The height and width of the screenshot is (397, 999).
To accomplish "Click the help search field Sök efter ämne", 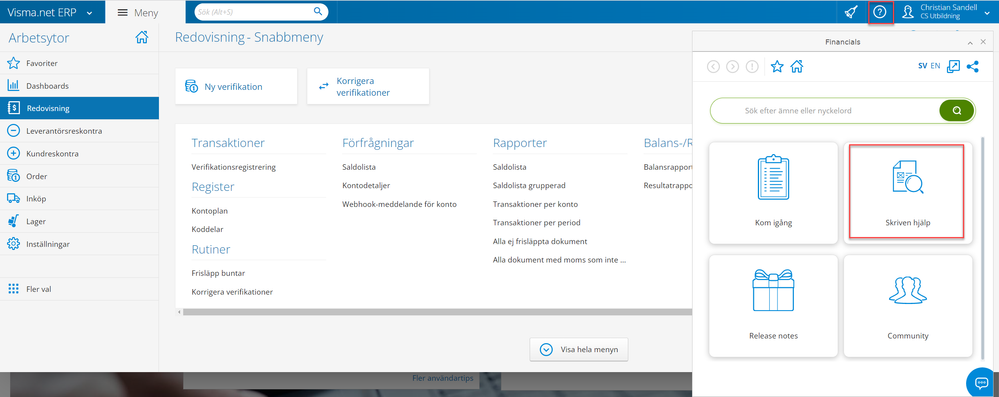I will [826, 110].
